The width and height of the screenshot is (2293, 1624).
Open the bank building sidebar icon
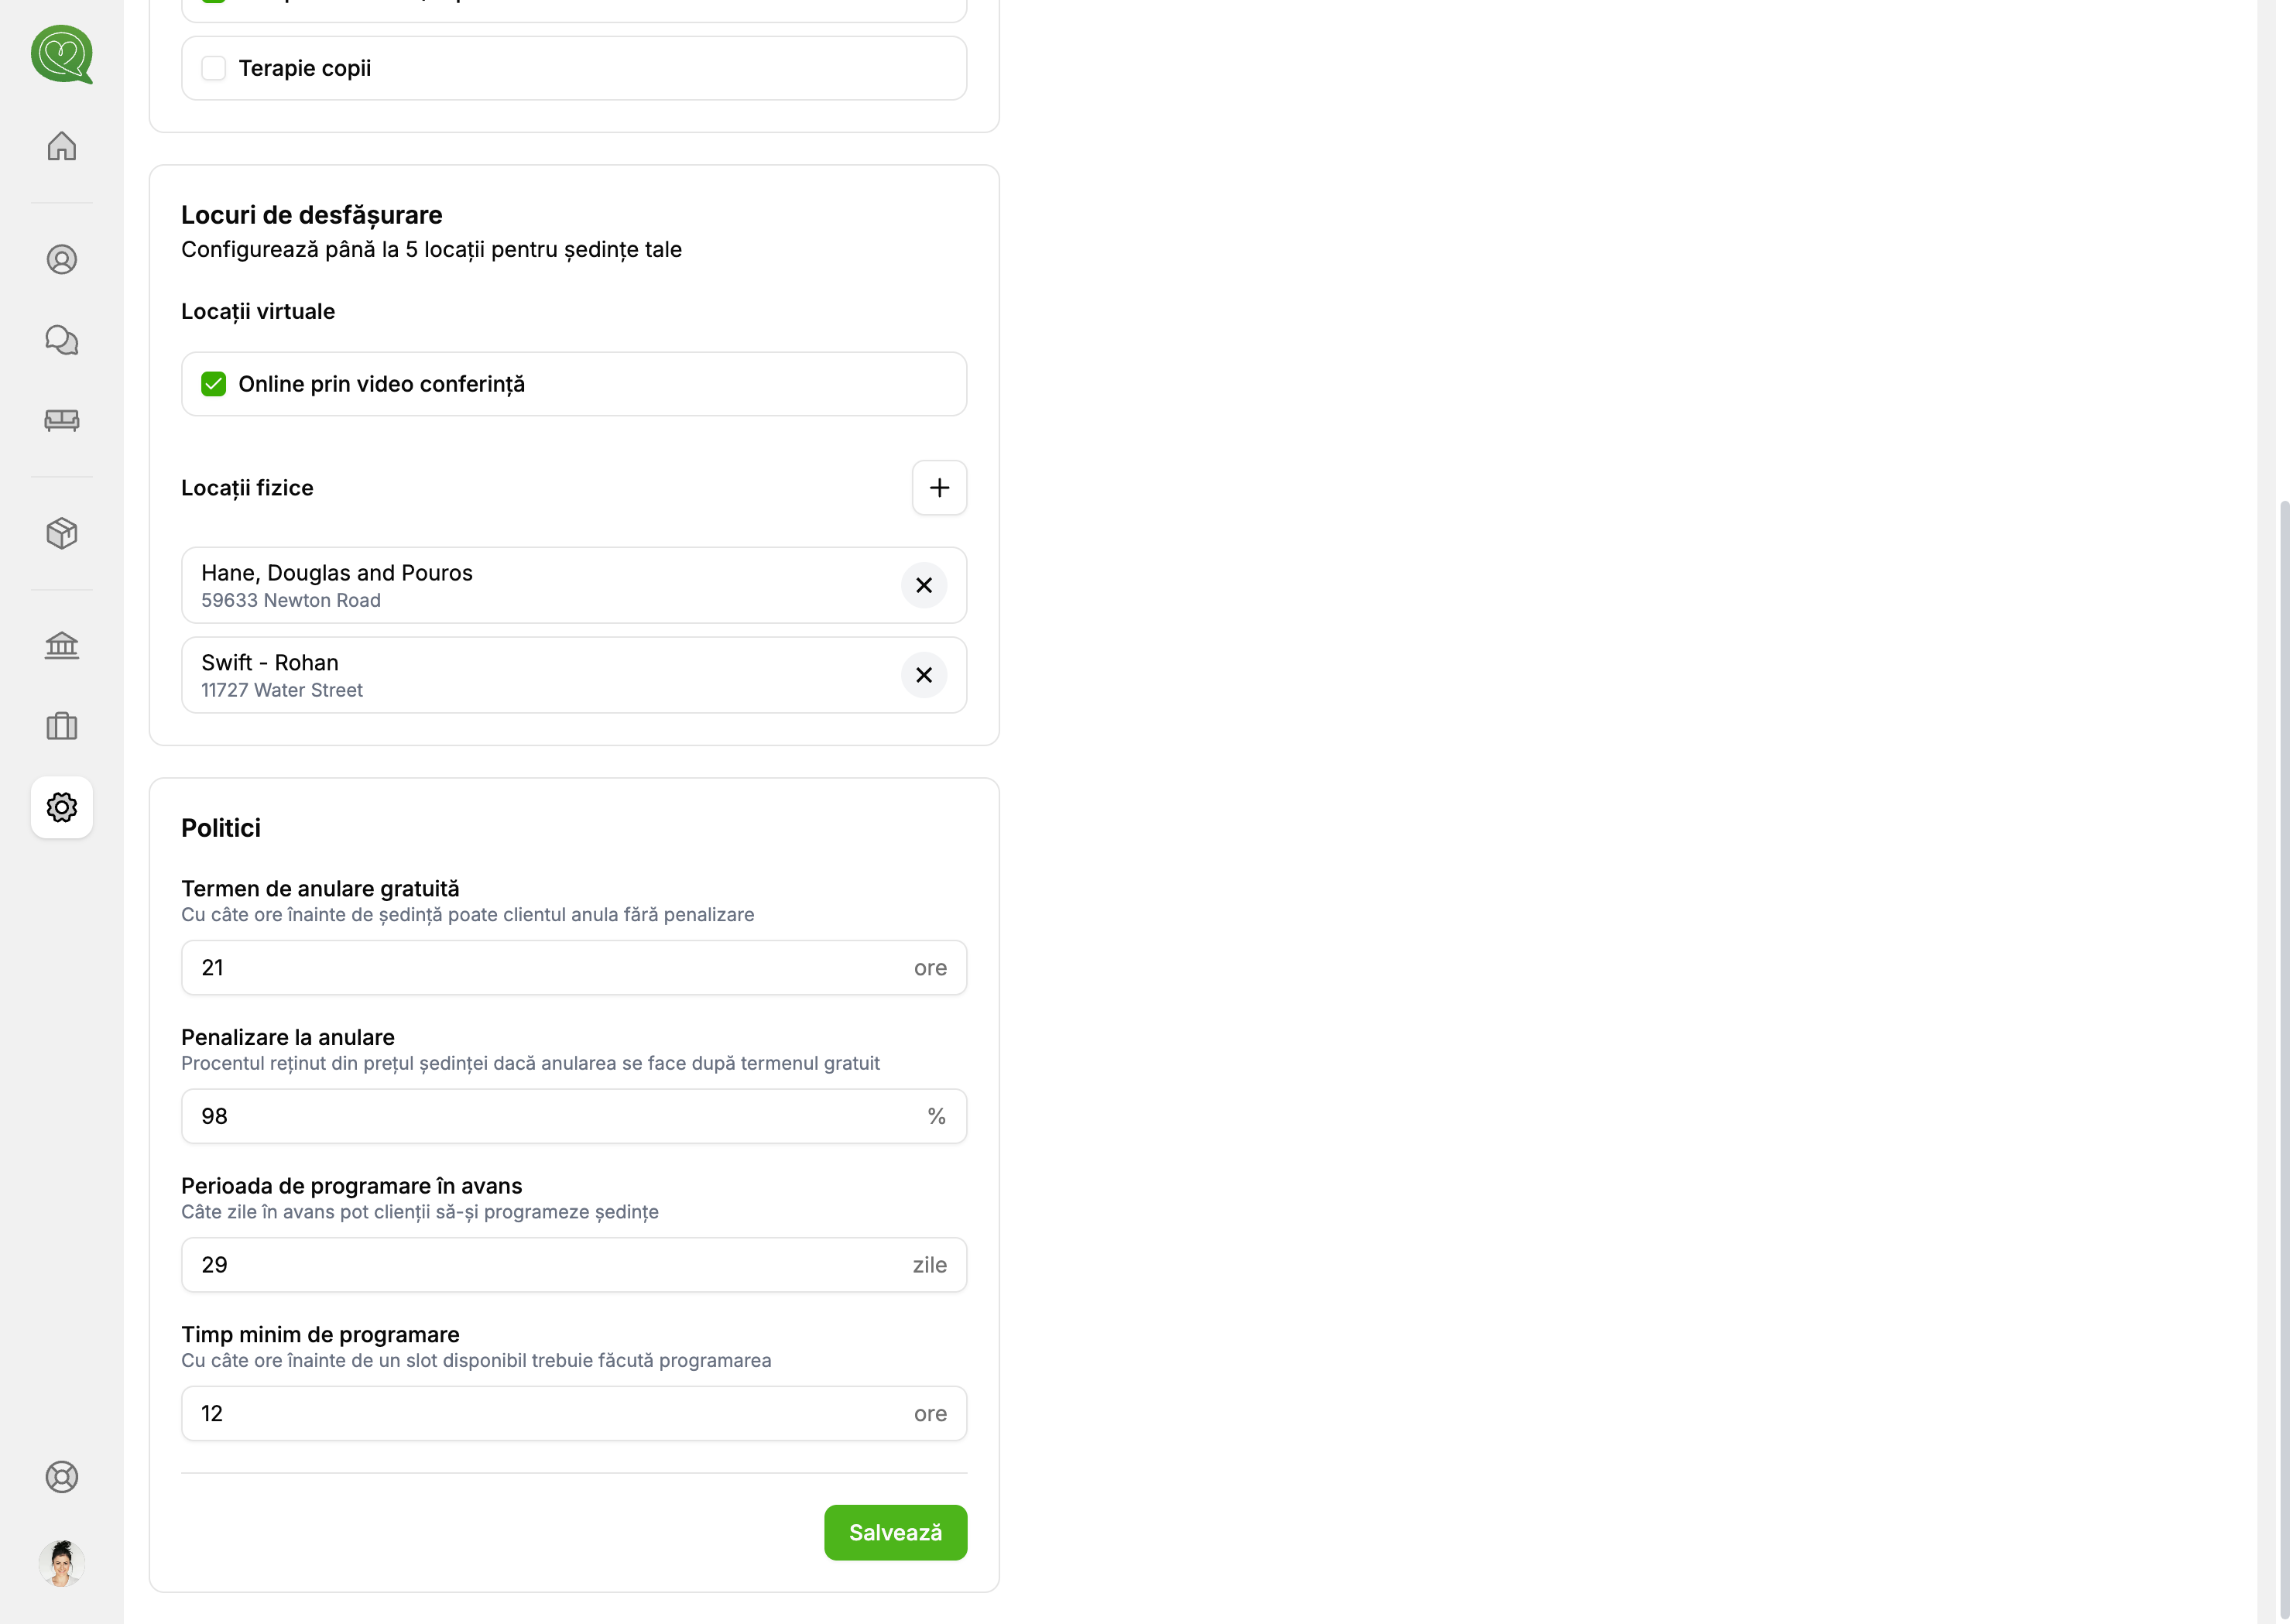pos(62,646)
